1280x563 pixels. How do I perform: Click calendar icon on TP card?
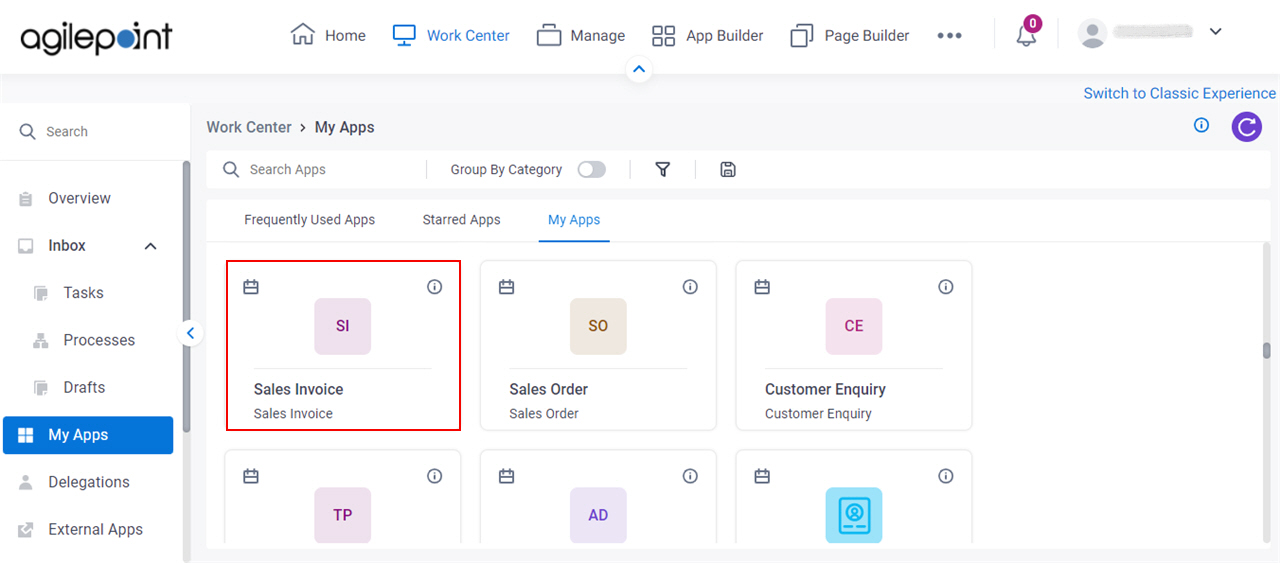251,476
